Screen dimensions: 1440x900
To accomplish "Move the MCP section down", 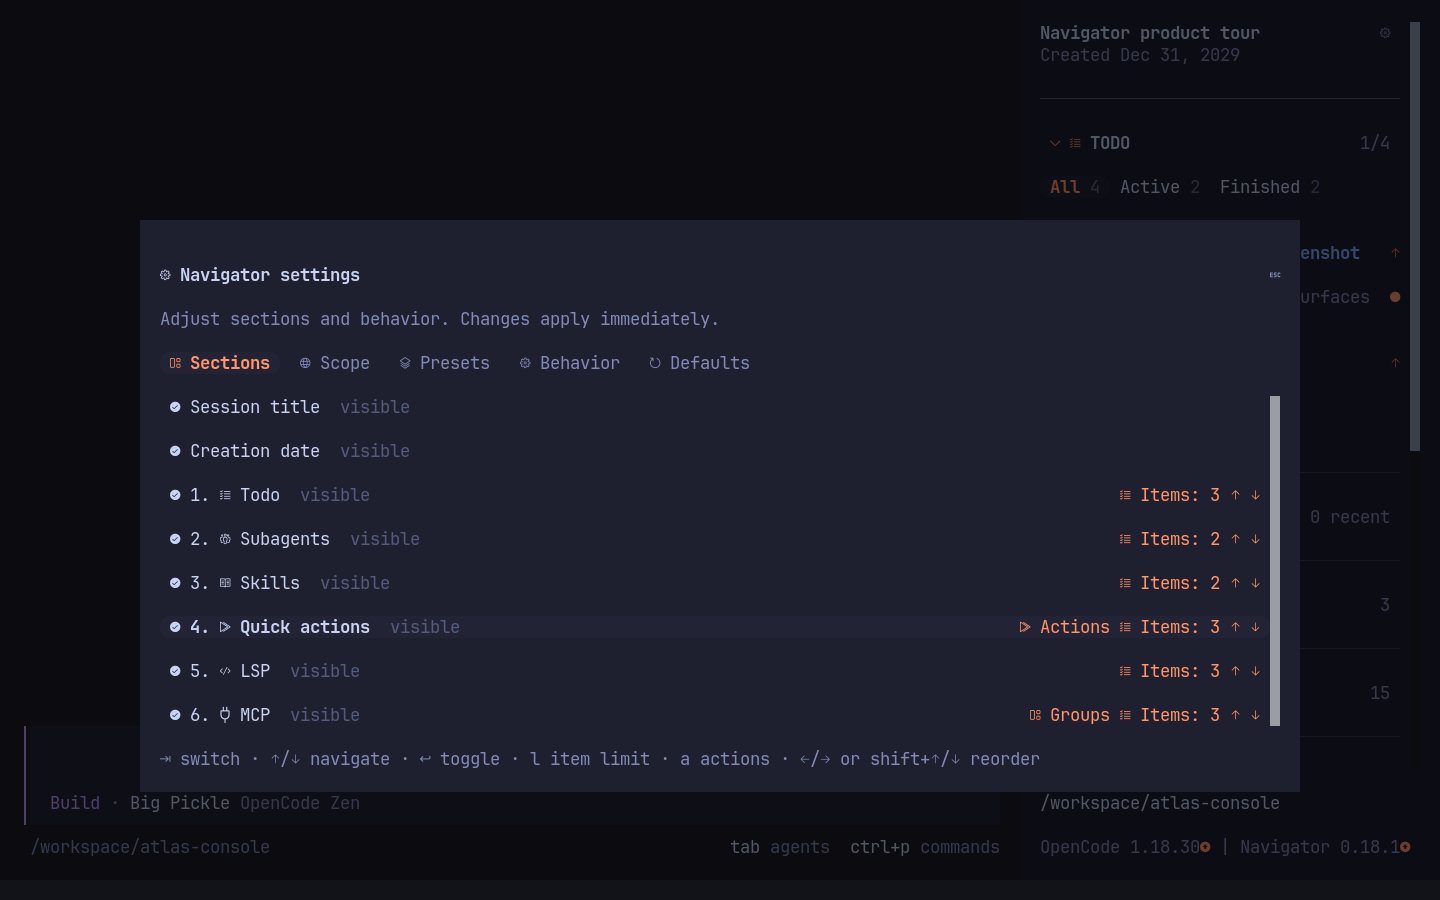I will (1255, 715).
